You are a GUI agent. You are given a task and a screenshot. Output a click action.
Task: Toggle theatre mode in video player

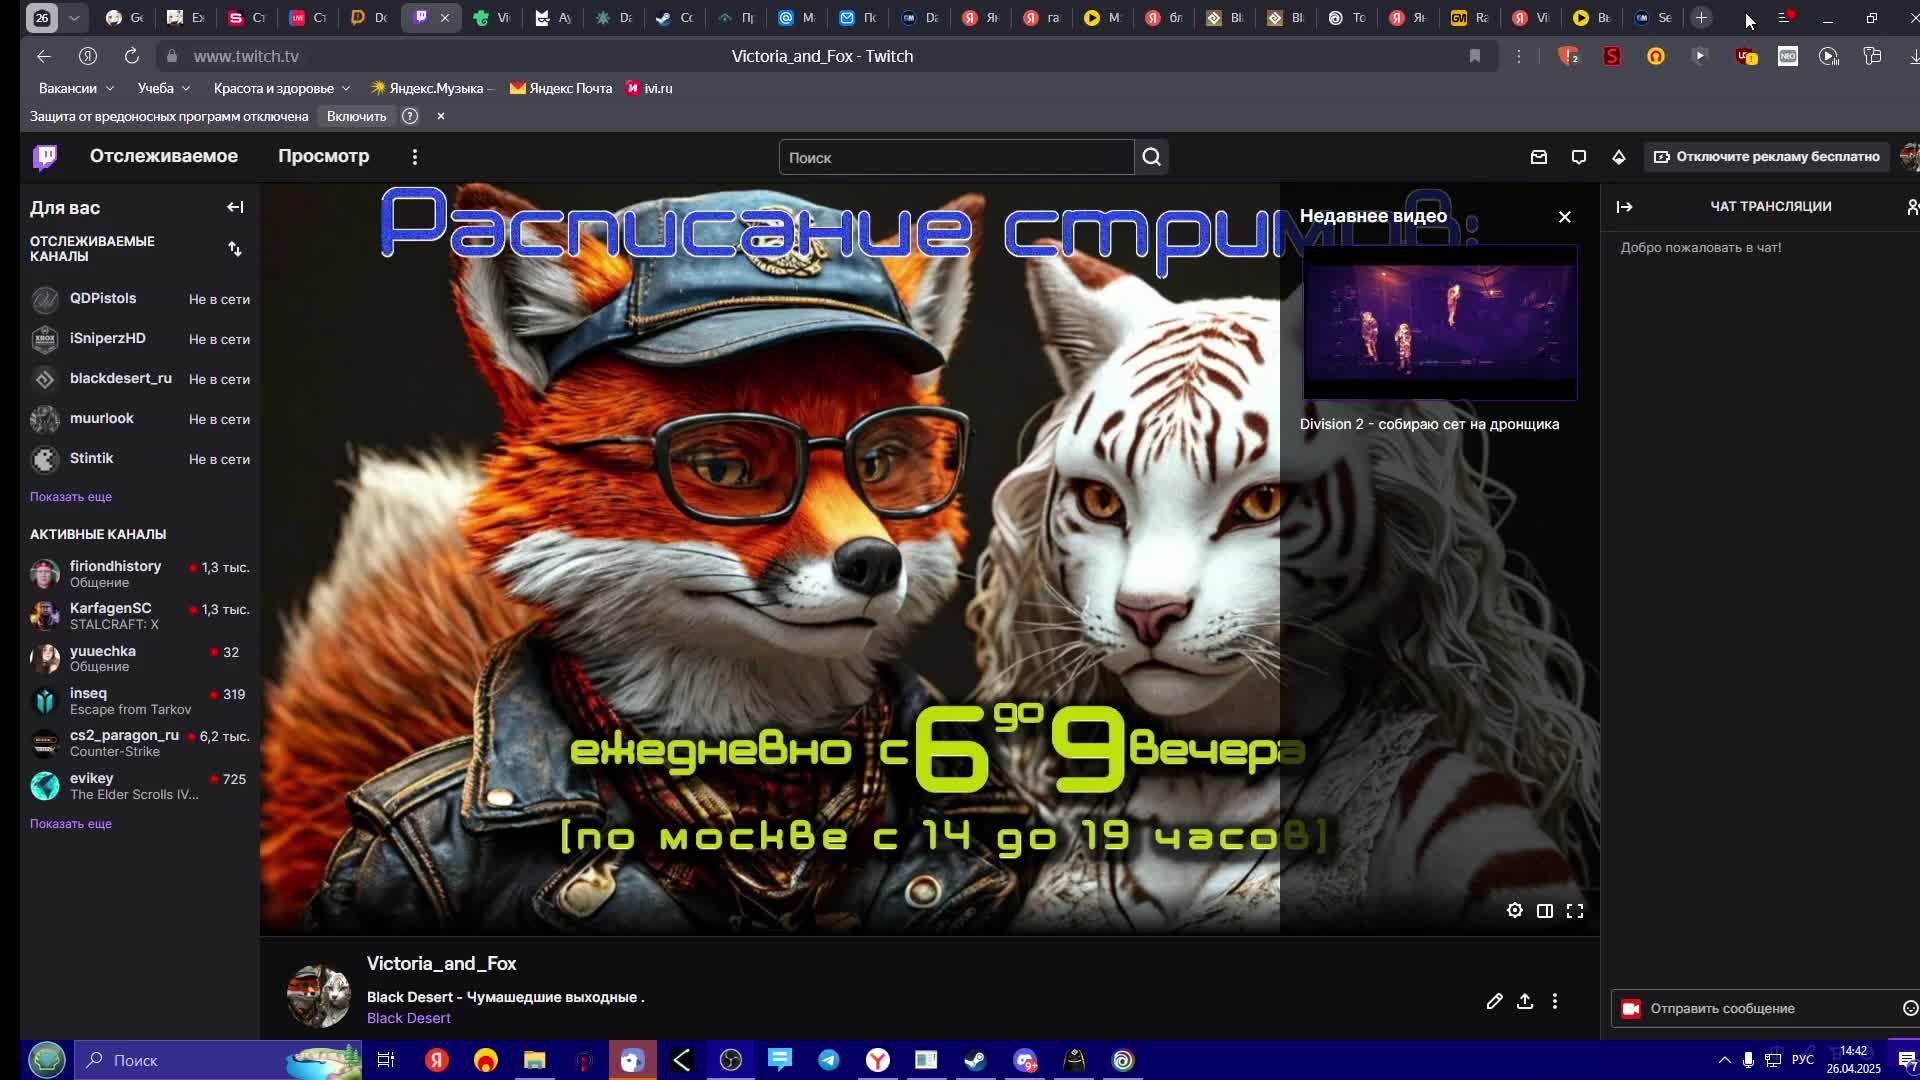1545,910
